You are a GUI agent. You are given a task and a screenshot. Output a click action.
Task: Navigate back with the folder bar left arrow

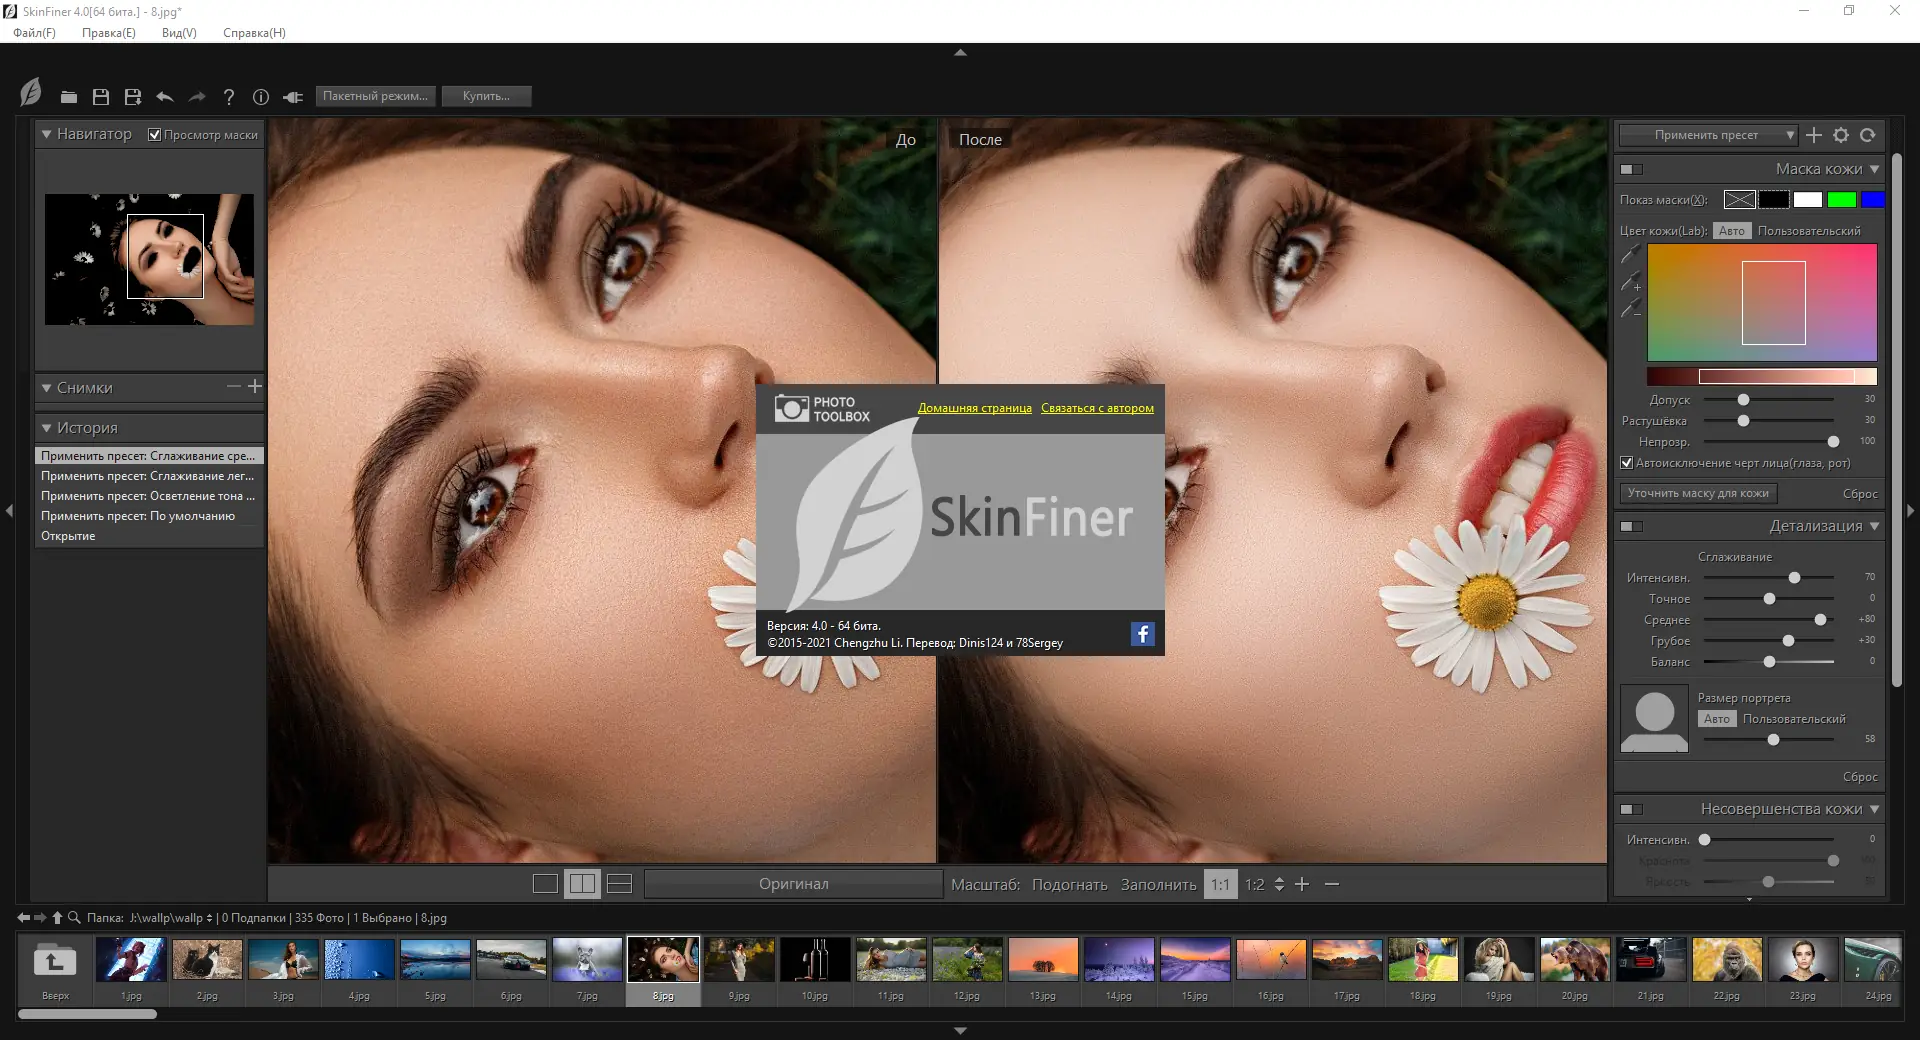coord(23,917)
